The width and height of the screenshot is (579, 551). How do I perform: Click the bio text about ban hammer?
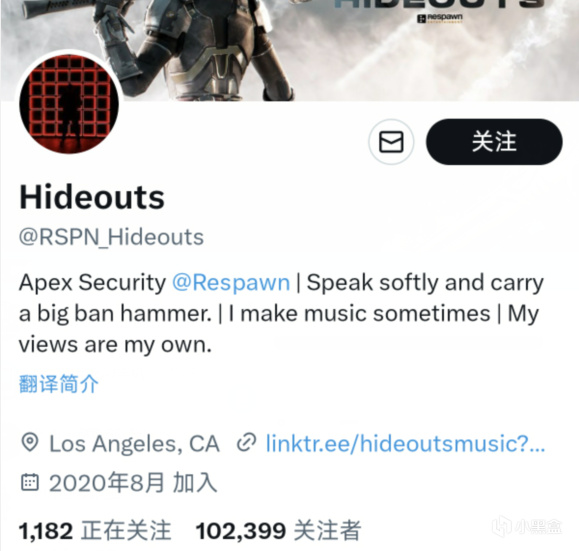coord(281,314)
